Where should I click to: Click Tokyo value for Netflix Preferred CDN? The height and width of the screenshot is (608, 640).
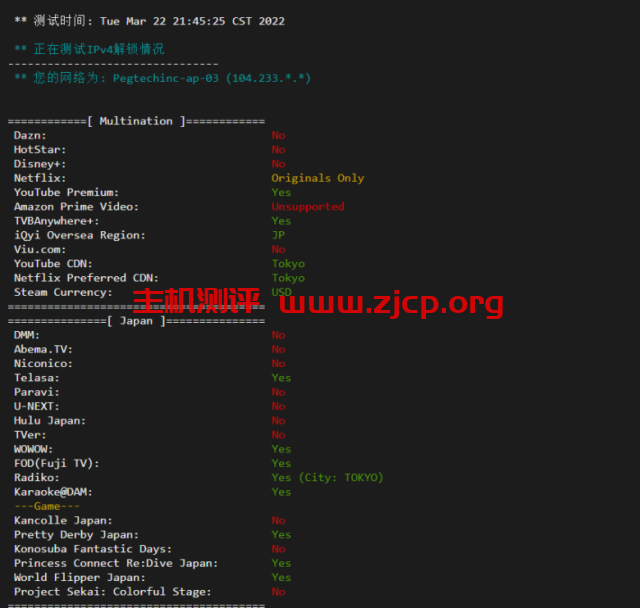click(x=289, y=278)
